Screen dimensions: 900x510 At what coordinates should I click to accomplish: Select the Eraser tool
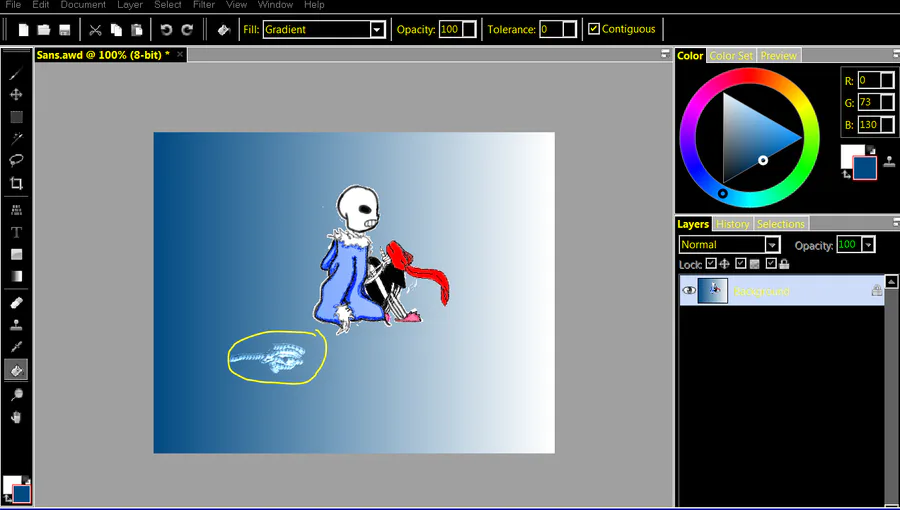[x=16, y=303]
